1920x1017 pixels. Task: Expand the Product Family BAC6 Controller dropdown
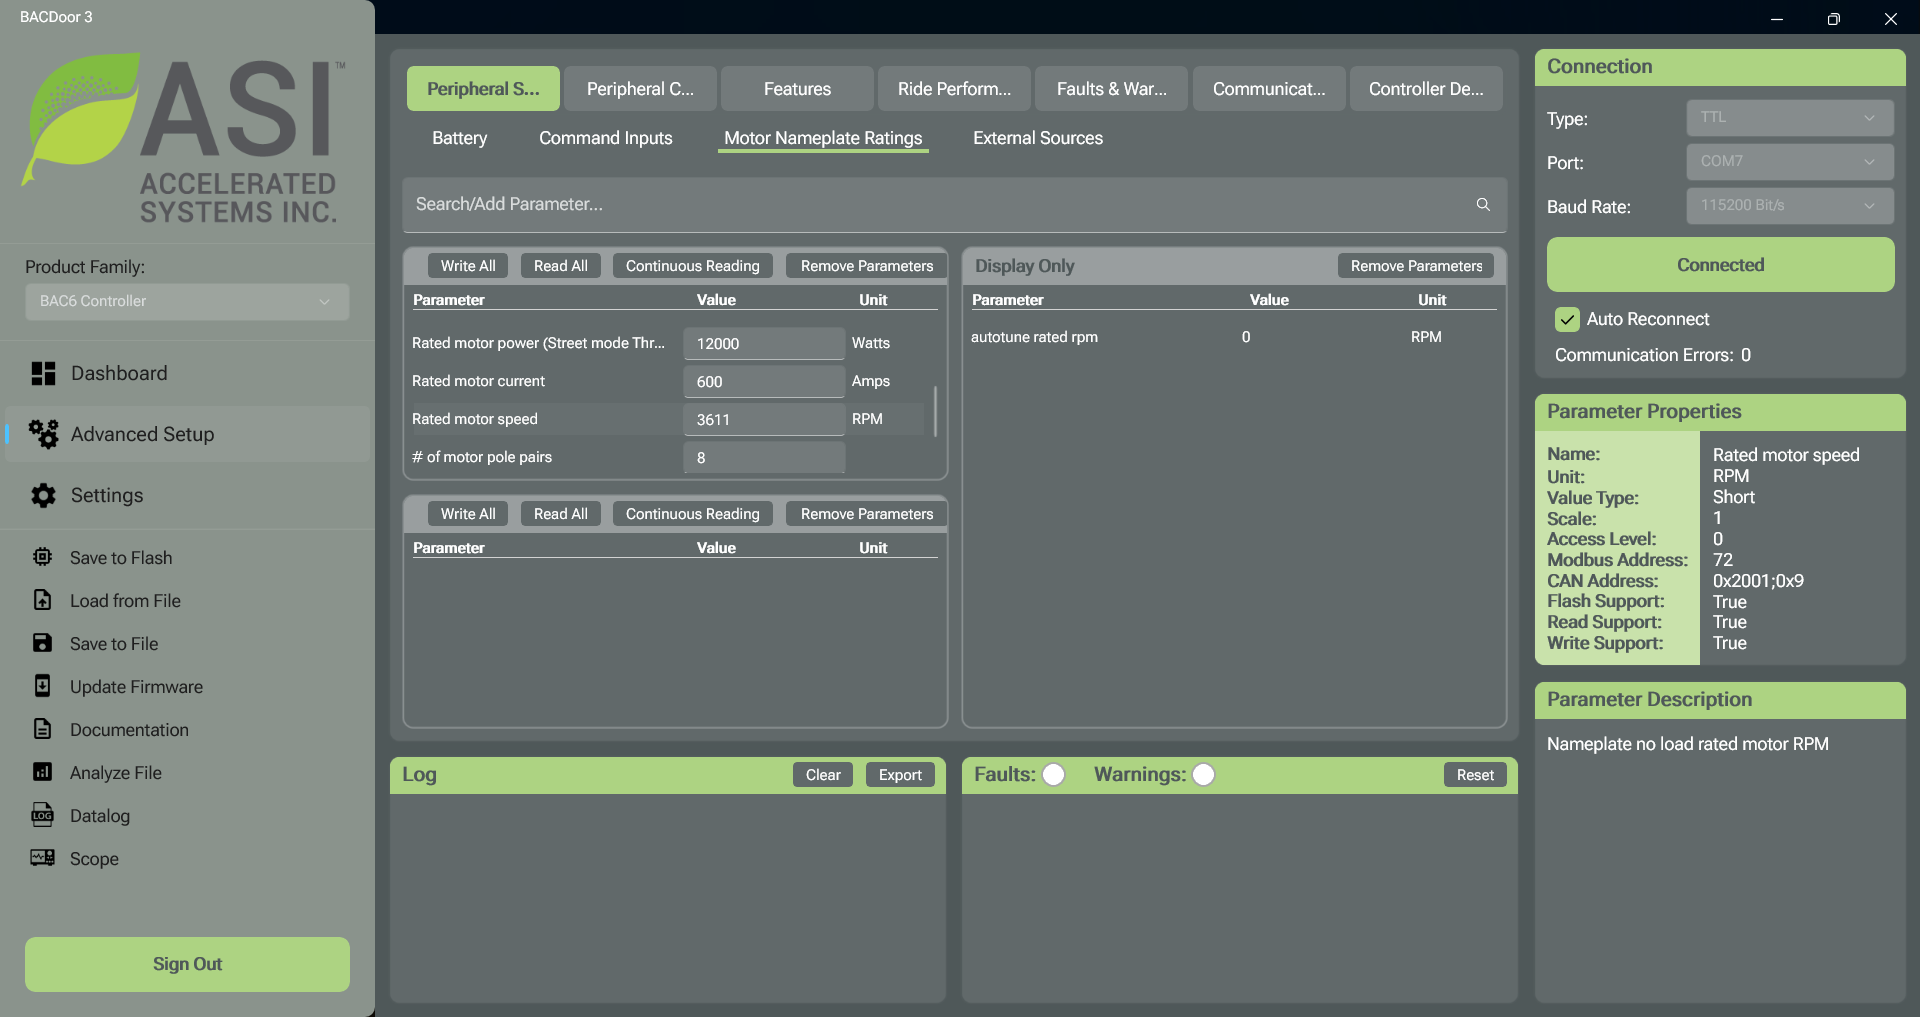187,302
